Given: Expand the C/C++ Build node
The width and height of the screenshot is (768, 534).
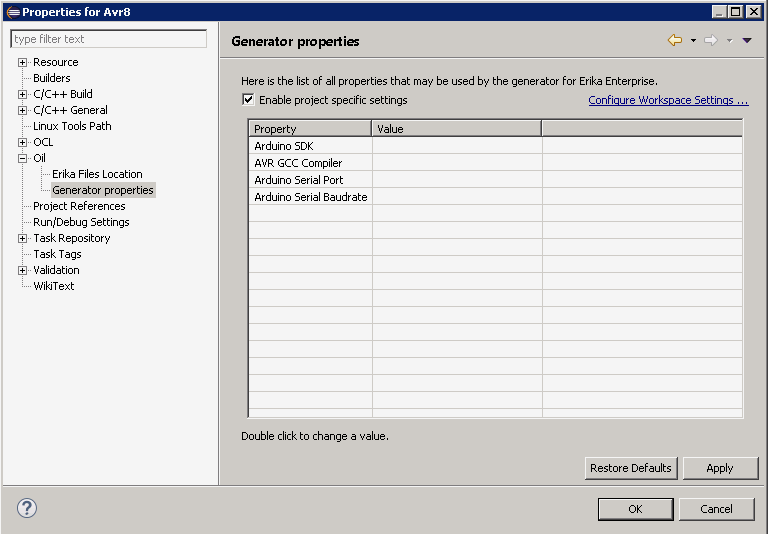Looking at the screenshot, I should 22,94.
